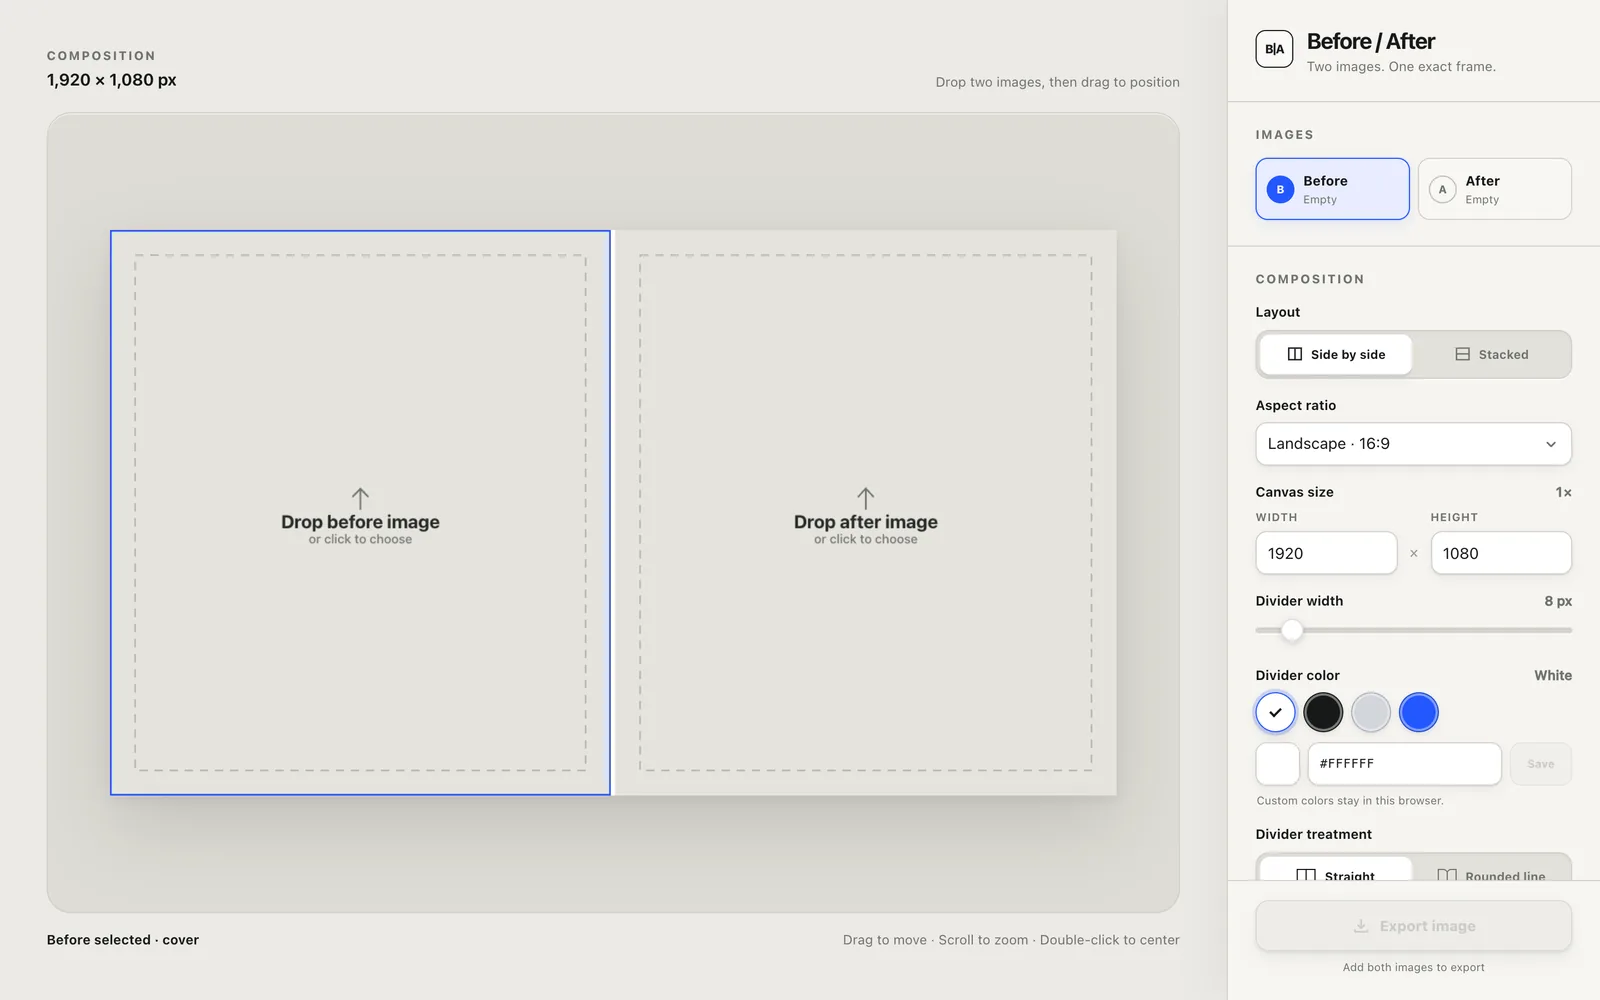
Task: Click the Drag to move · Scroll to zoom hint
Action: [x=1011, y=940]
